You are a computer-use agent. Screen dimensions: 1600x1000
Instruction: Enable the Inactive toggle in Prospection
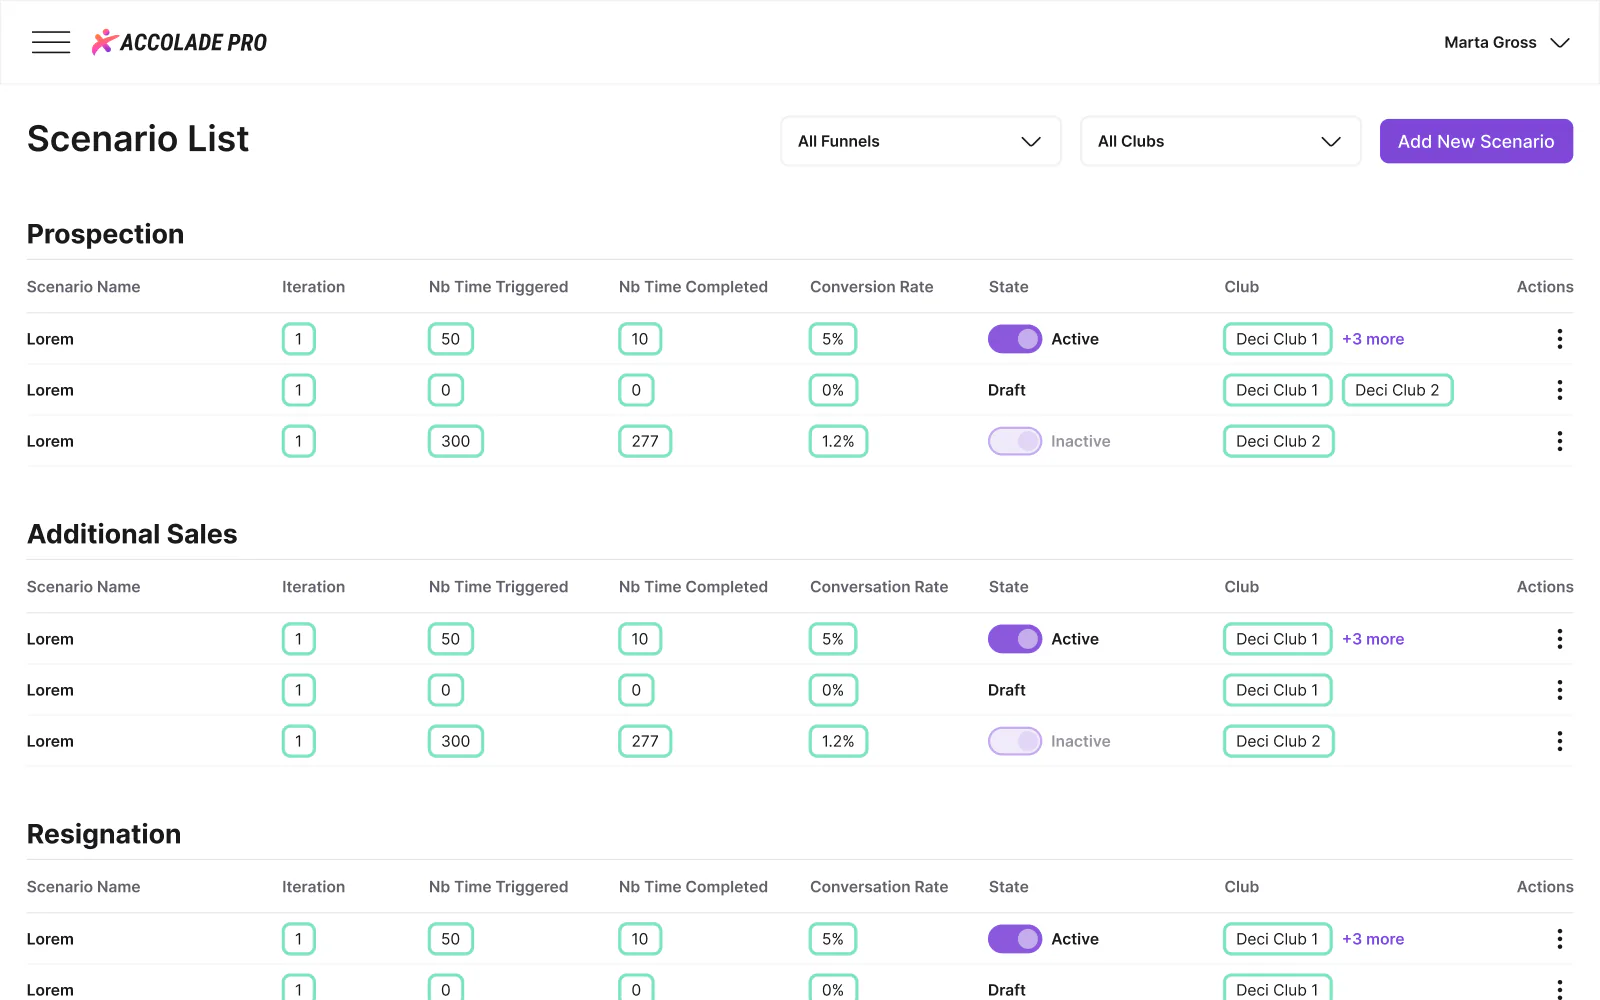(x=1015, y=441)
